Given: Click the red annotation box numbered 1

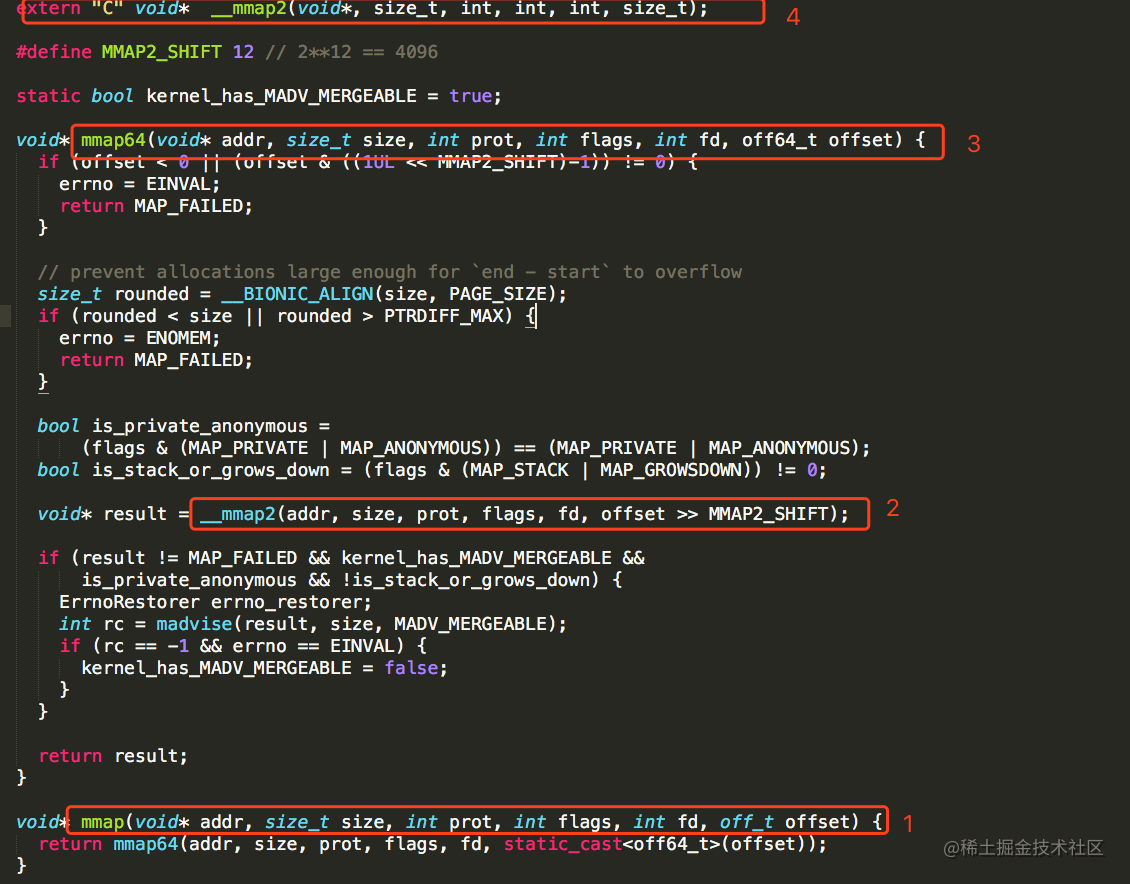Looking at the screenshot, I should (907, 823).
